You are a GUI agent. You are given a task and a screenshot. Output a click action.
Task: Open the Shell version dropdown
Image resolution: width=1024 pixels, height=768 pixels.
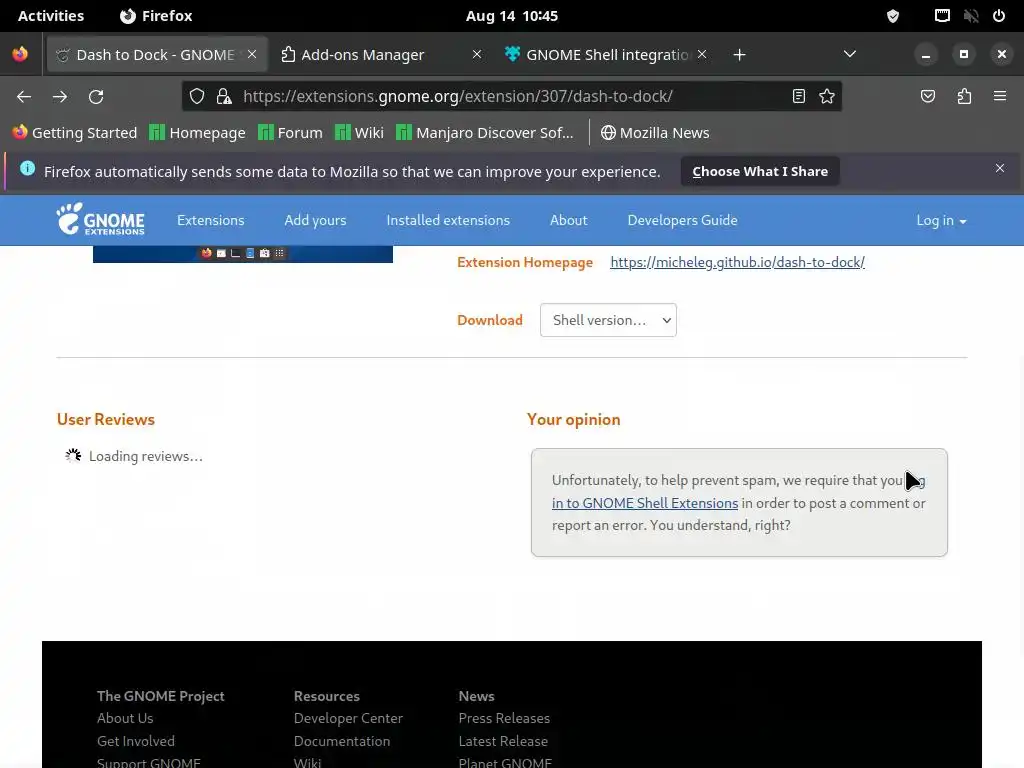(608, 320)
